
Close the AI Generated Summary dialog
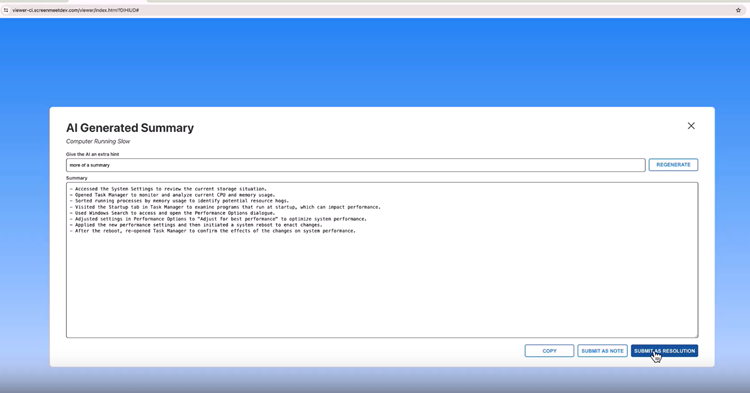pyautogui.click(x=691, y=126)
